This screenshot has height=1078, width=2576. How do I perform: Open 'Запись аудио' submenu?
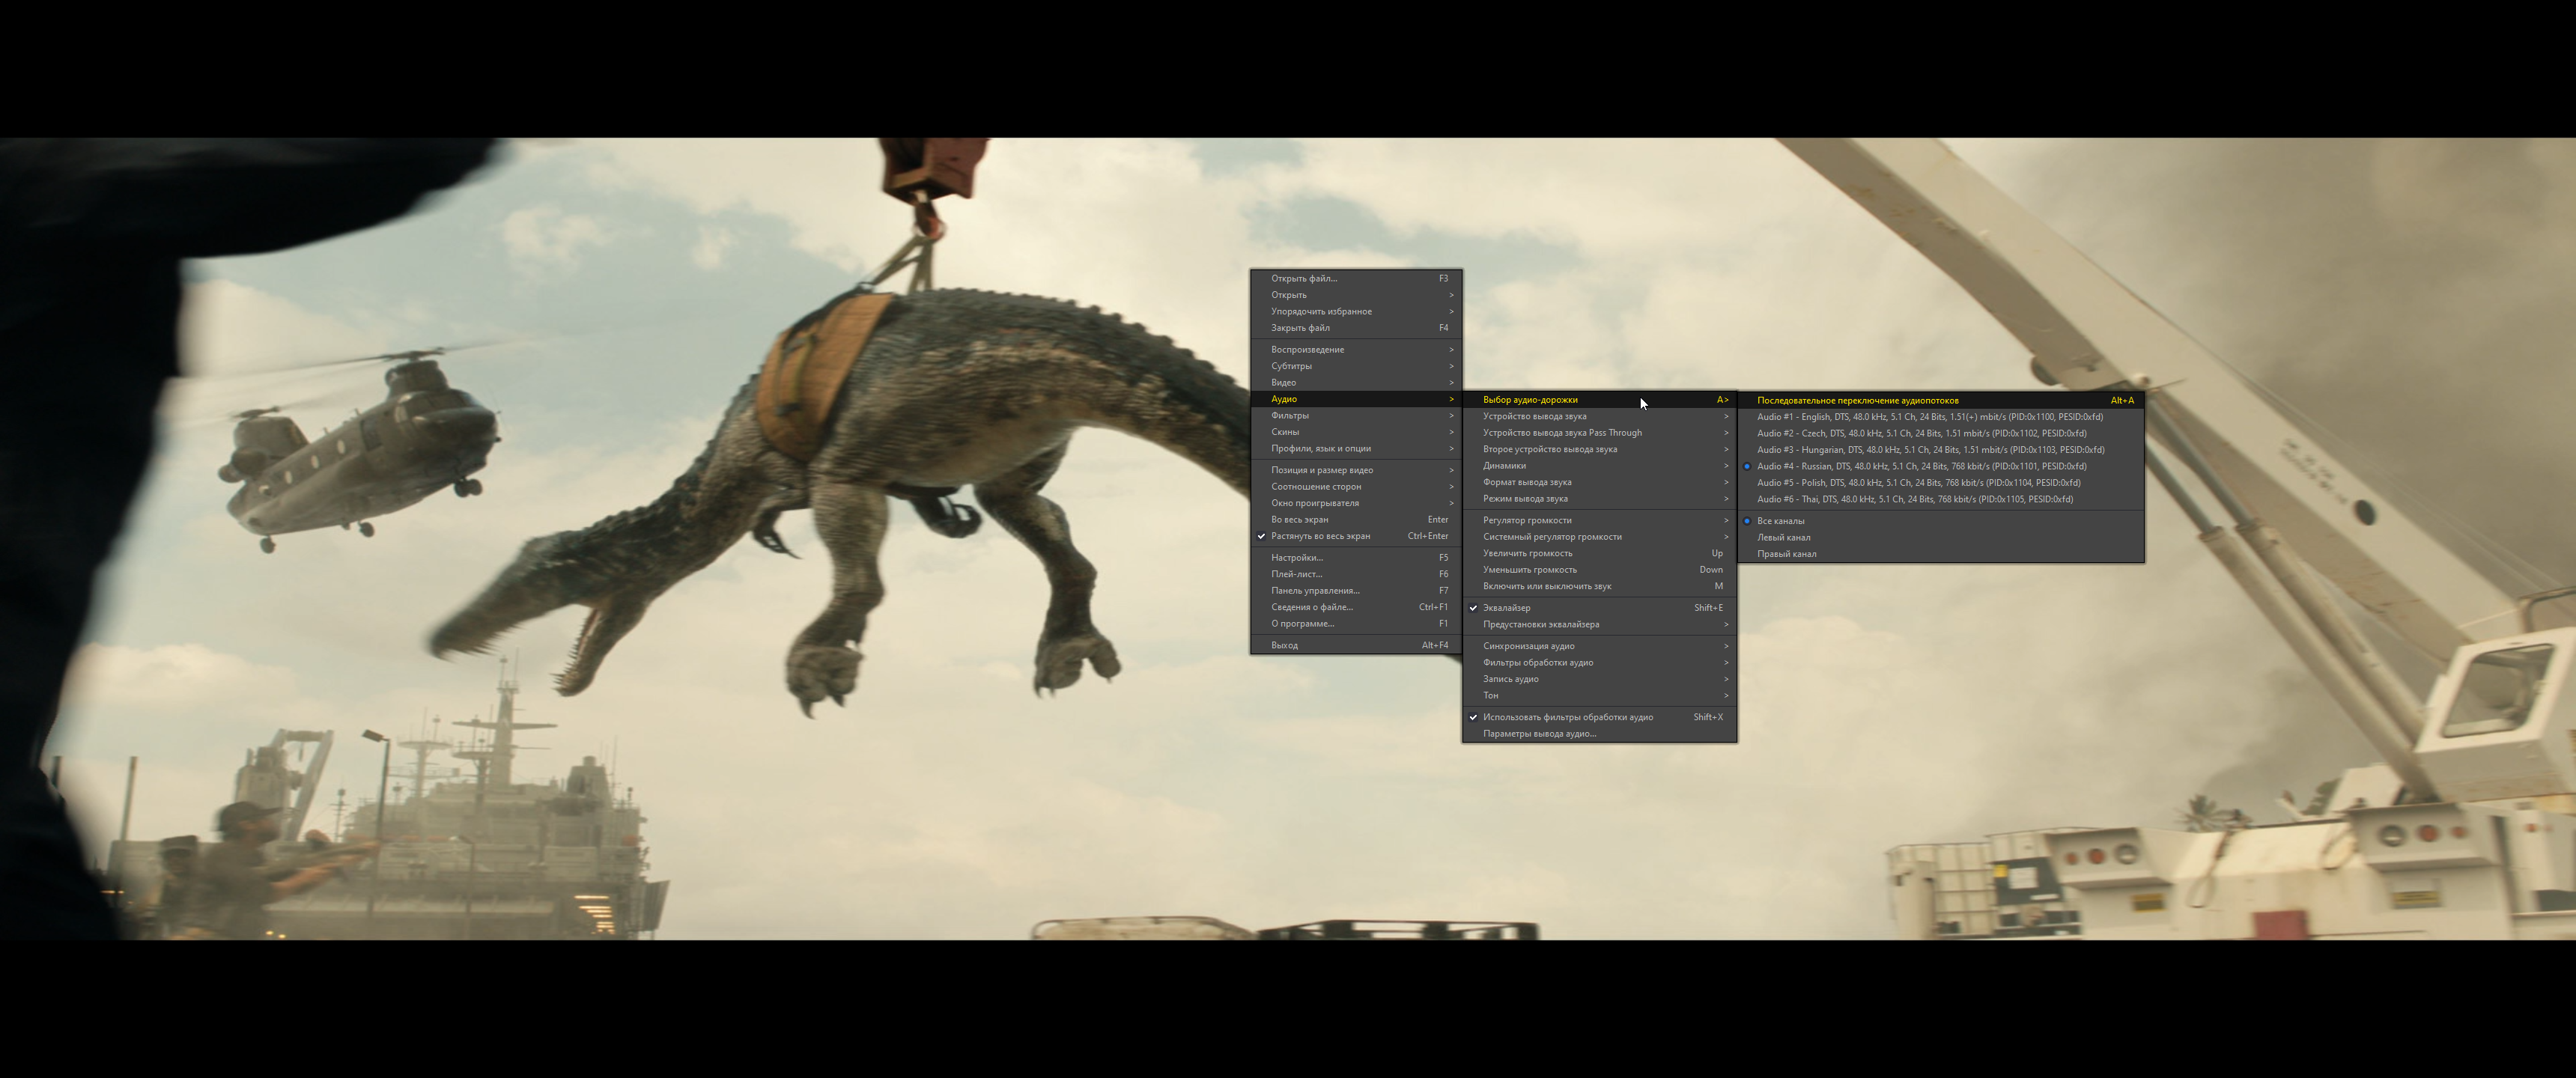point(1599,679)
